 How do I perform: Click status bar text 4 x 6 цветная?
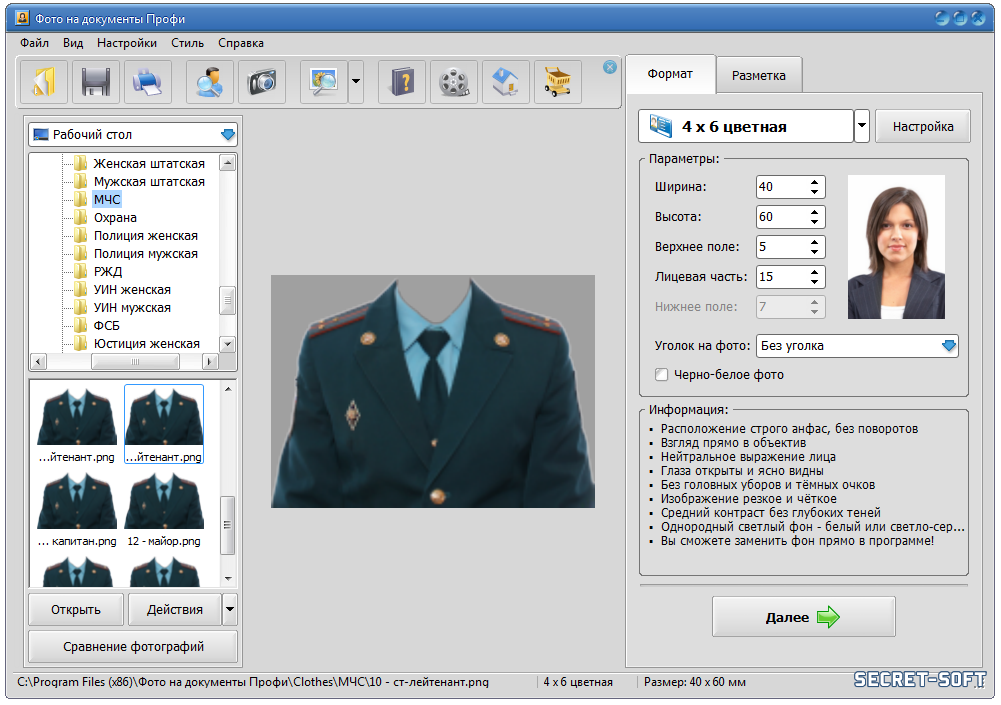pyautogui.click(x=578, y=682)
